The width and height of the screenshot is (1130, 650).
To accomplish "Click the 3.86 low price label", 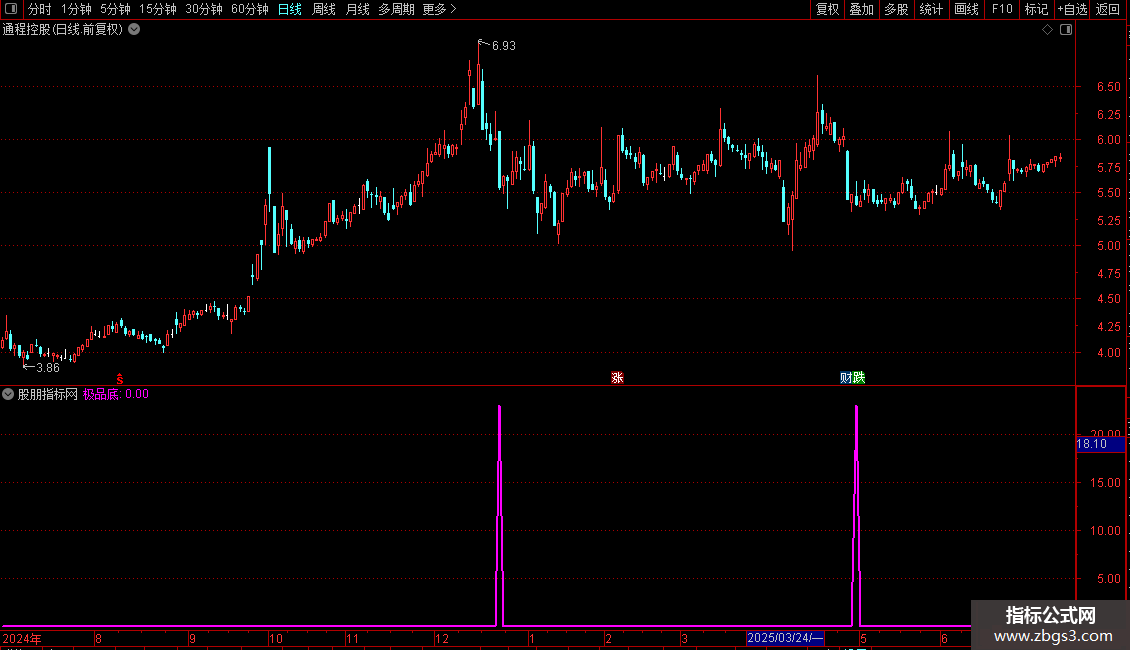I will click(x=48, y=368).
